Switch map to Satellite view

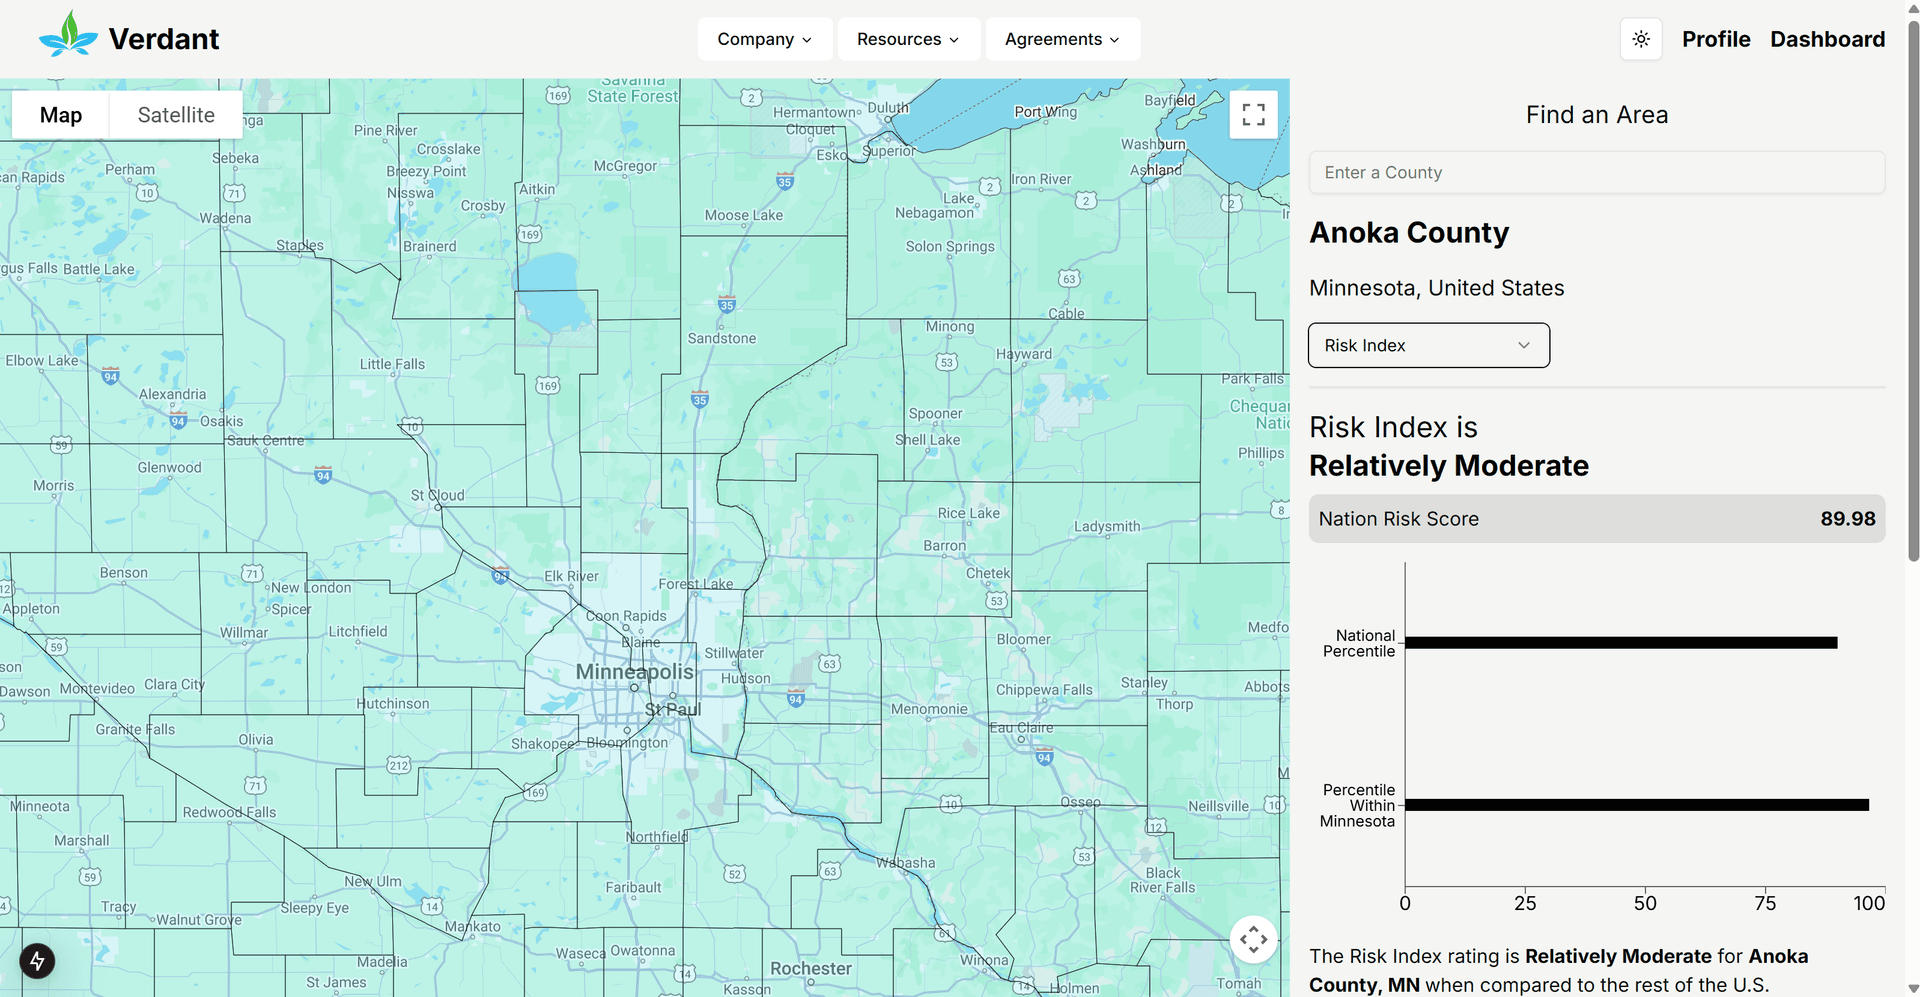[x=176, y=115]
